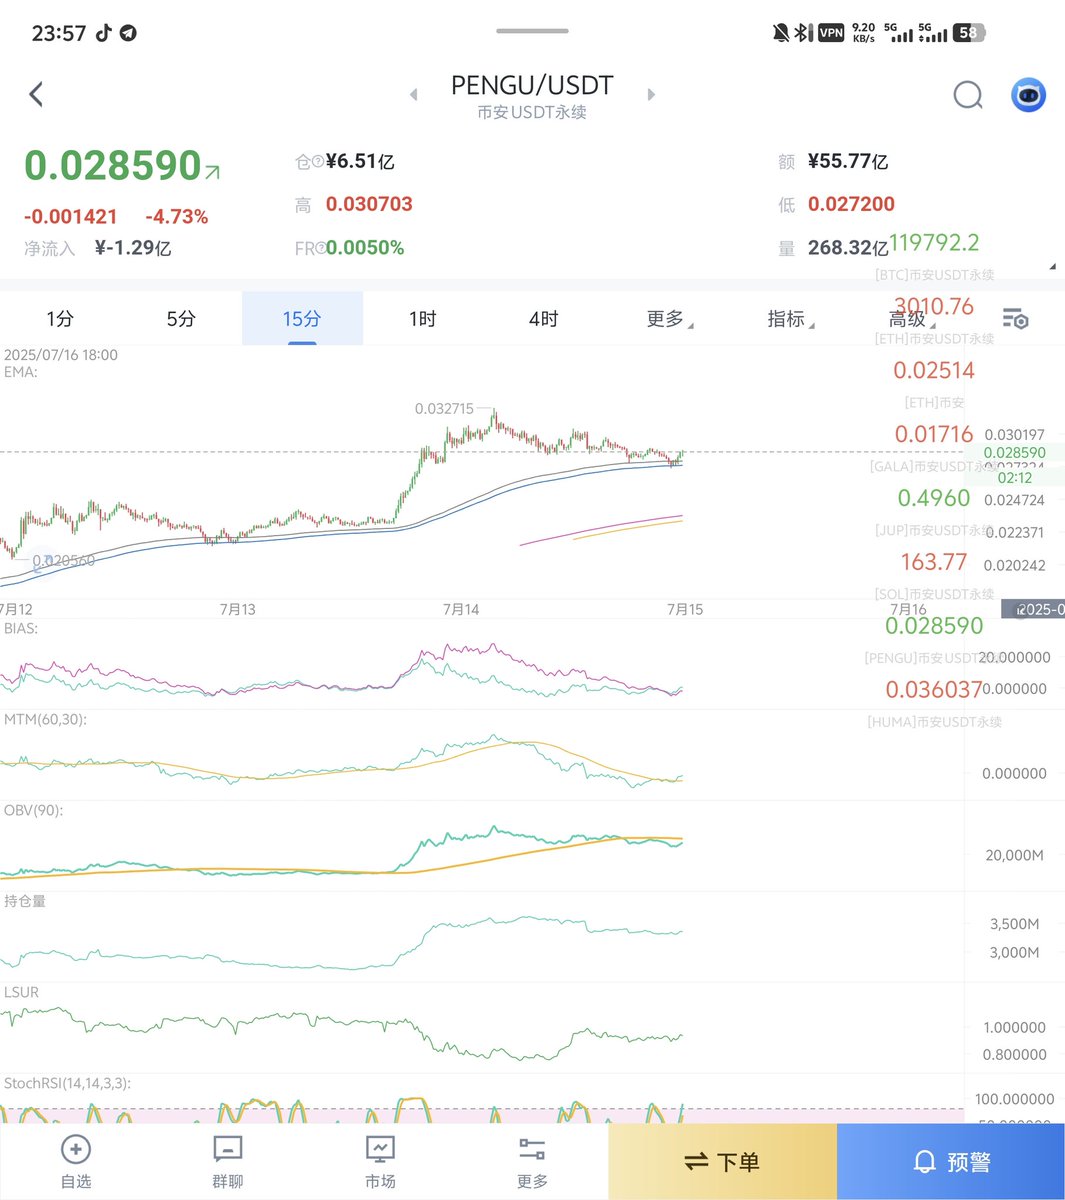Image resolution: width=1065 pixels, height=1200 pixels.
Task: Open the blue robot assistant avatar
Action: pos(1028,95)
